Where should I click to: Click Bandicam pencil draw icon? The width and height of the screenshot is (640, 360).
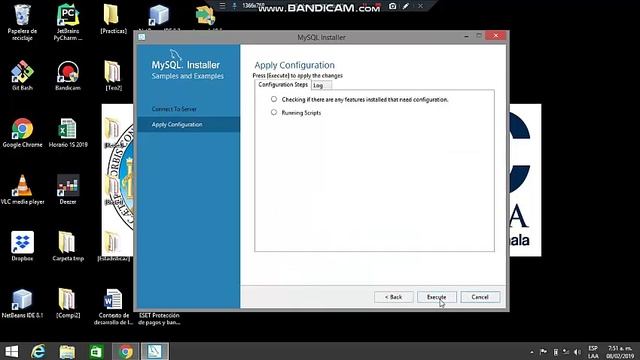(406, 6)
